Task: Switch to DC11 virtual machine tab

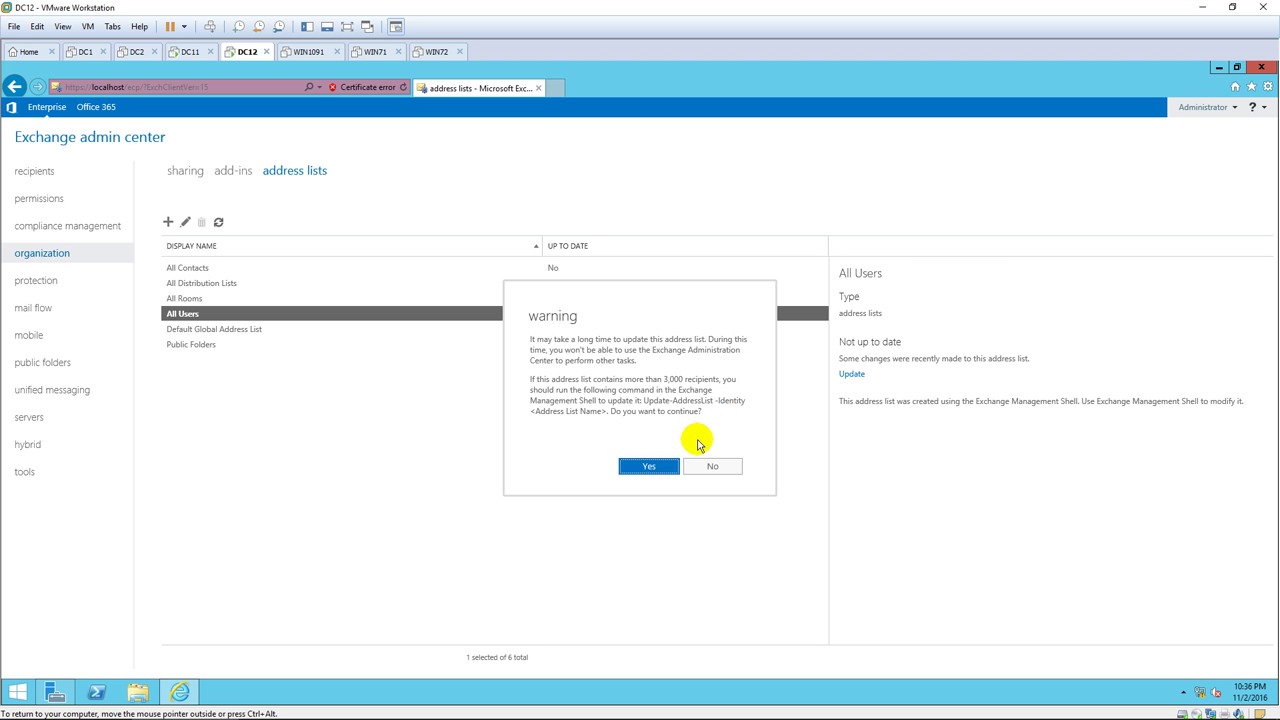Action: [x=189, y=51]
